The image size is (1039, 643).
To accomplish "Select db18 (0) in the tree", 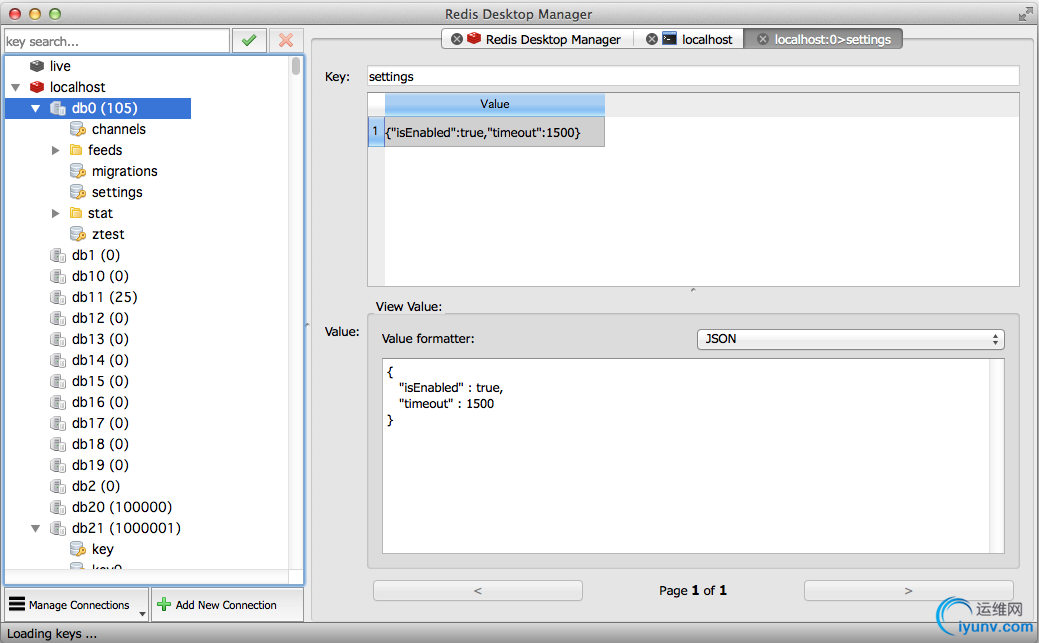I will point(100,444).
